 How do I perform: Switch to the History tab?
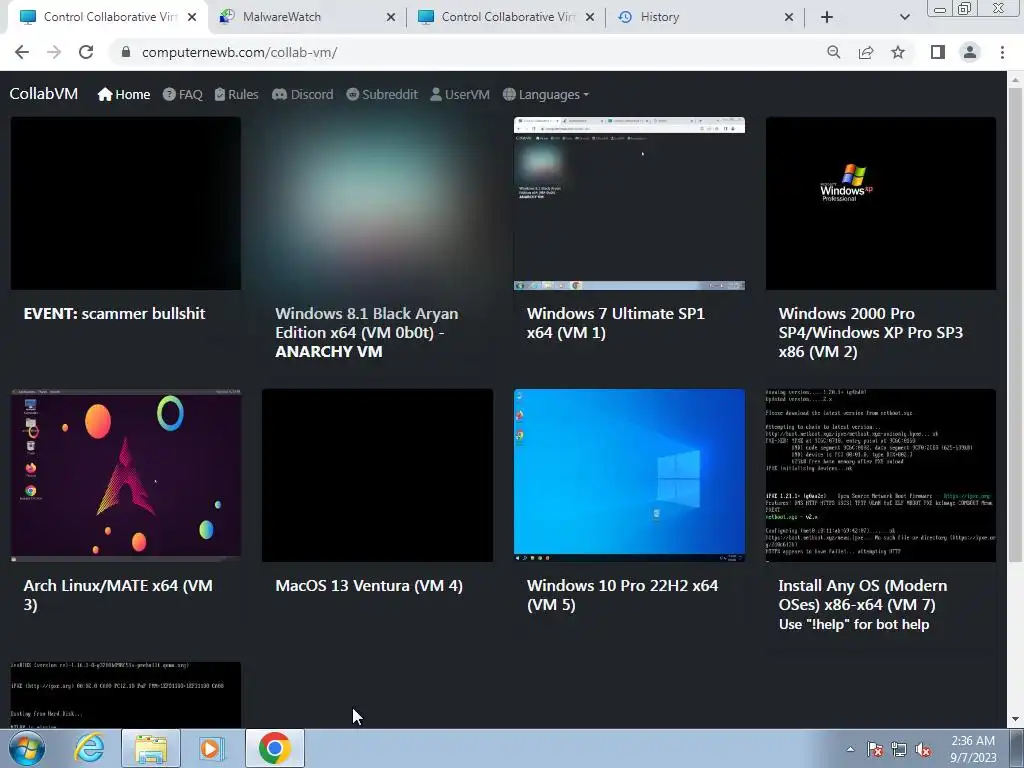[705, 17]
